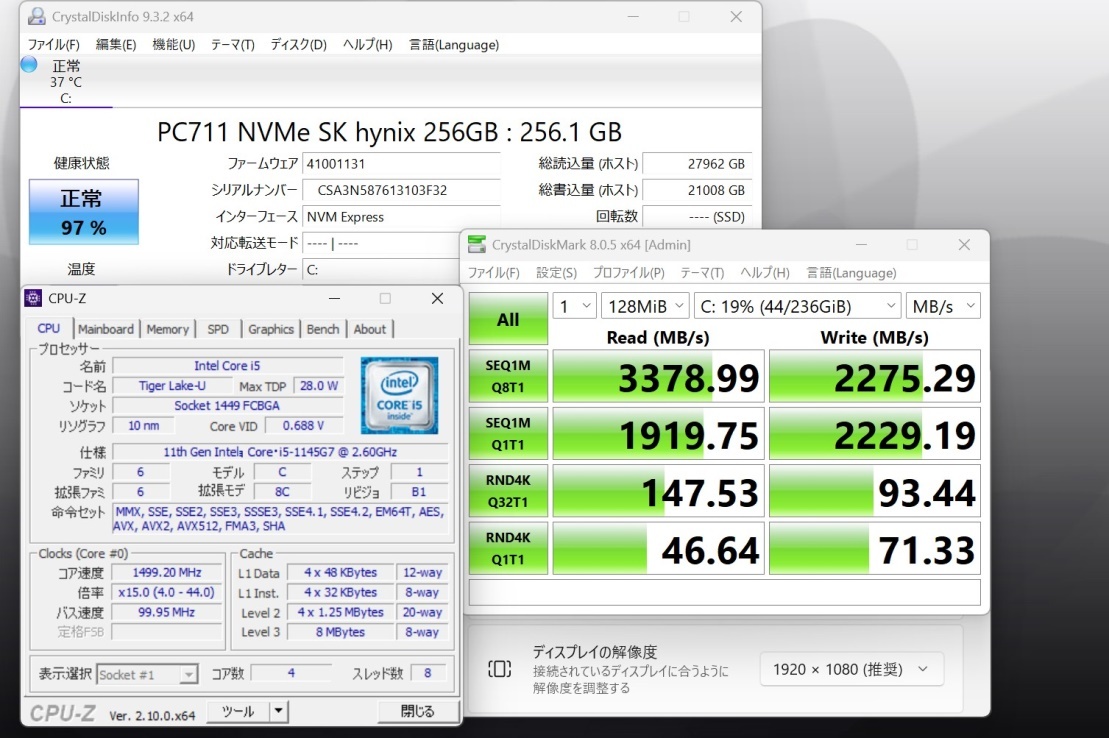Click the empty comment field in CrystalDiskMark

pos(724,592)
